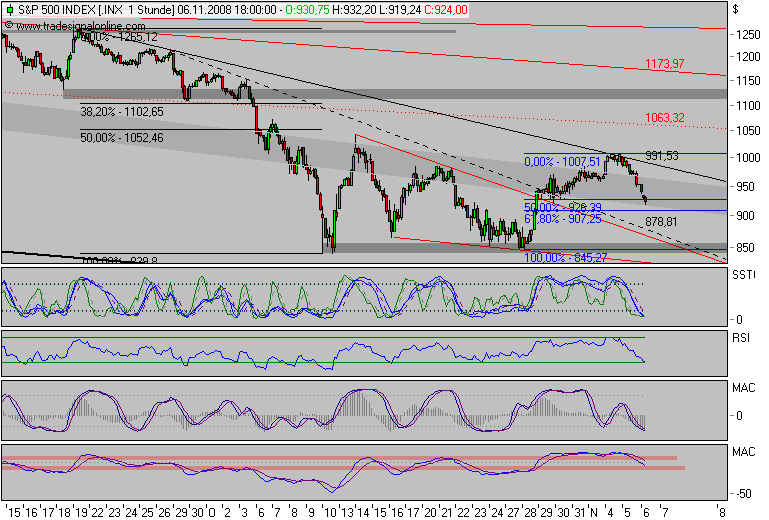Viewport: 769px width, 520px height.
Task: Select the S&P 500 INDEX chart title text
Action: coord(56,10)
